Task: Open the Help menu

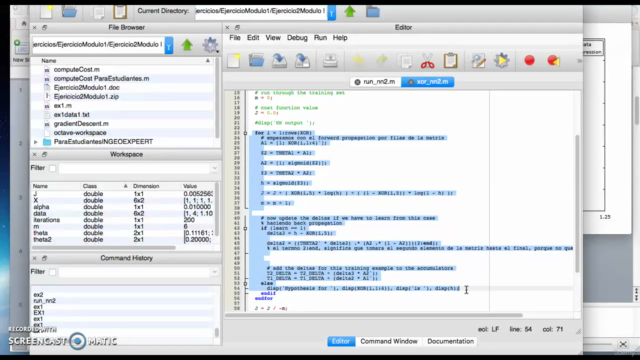Action: click(x=340, y=38)
